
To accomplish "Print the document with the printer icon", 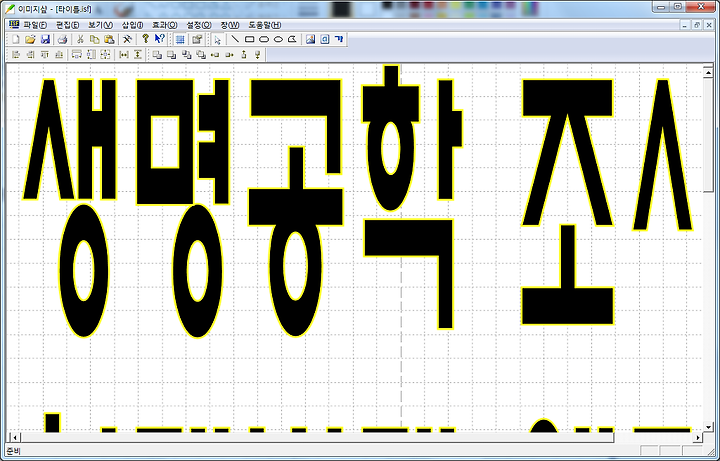I will [x=62, y=39].
